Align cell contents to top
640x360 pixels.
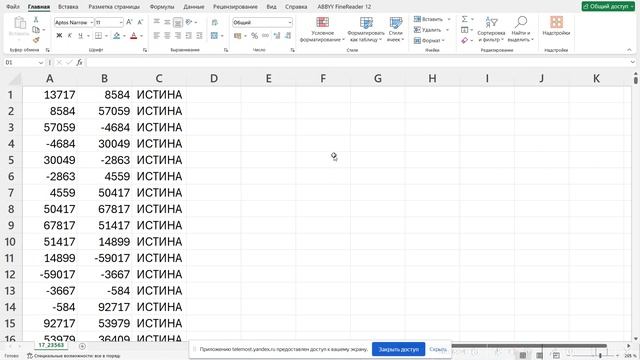157,22
